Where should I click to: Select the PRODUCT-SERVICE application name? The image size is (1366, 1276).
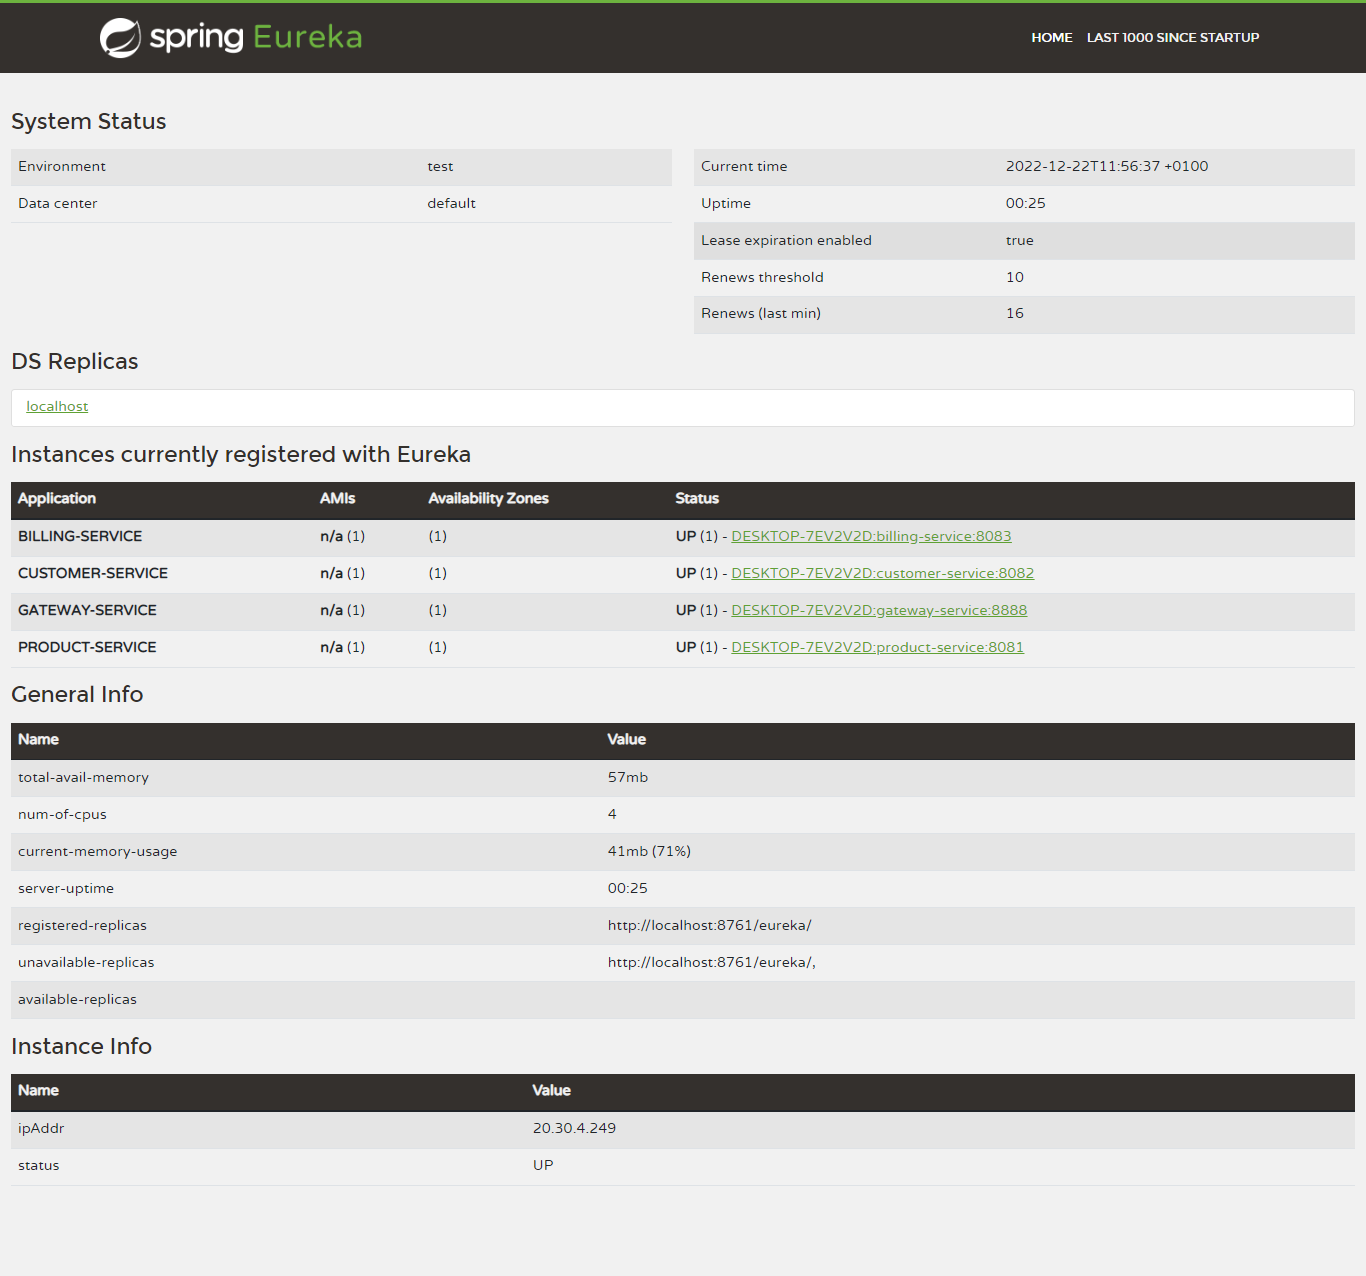[x=87, y=648]
